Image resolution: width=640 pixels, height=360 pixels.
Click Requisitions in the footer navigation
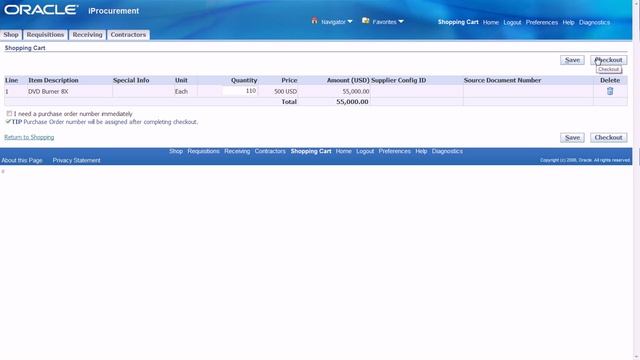203,151
